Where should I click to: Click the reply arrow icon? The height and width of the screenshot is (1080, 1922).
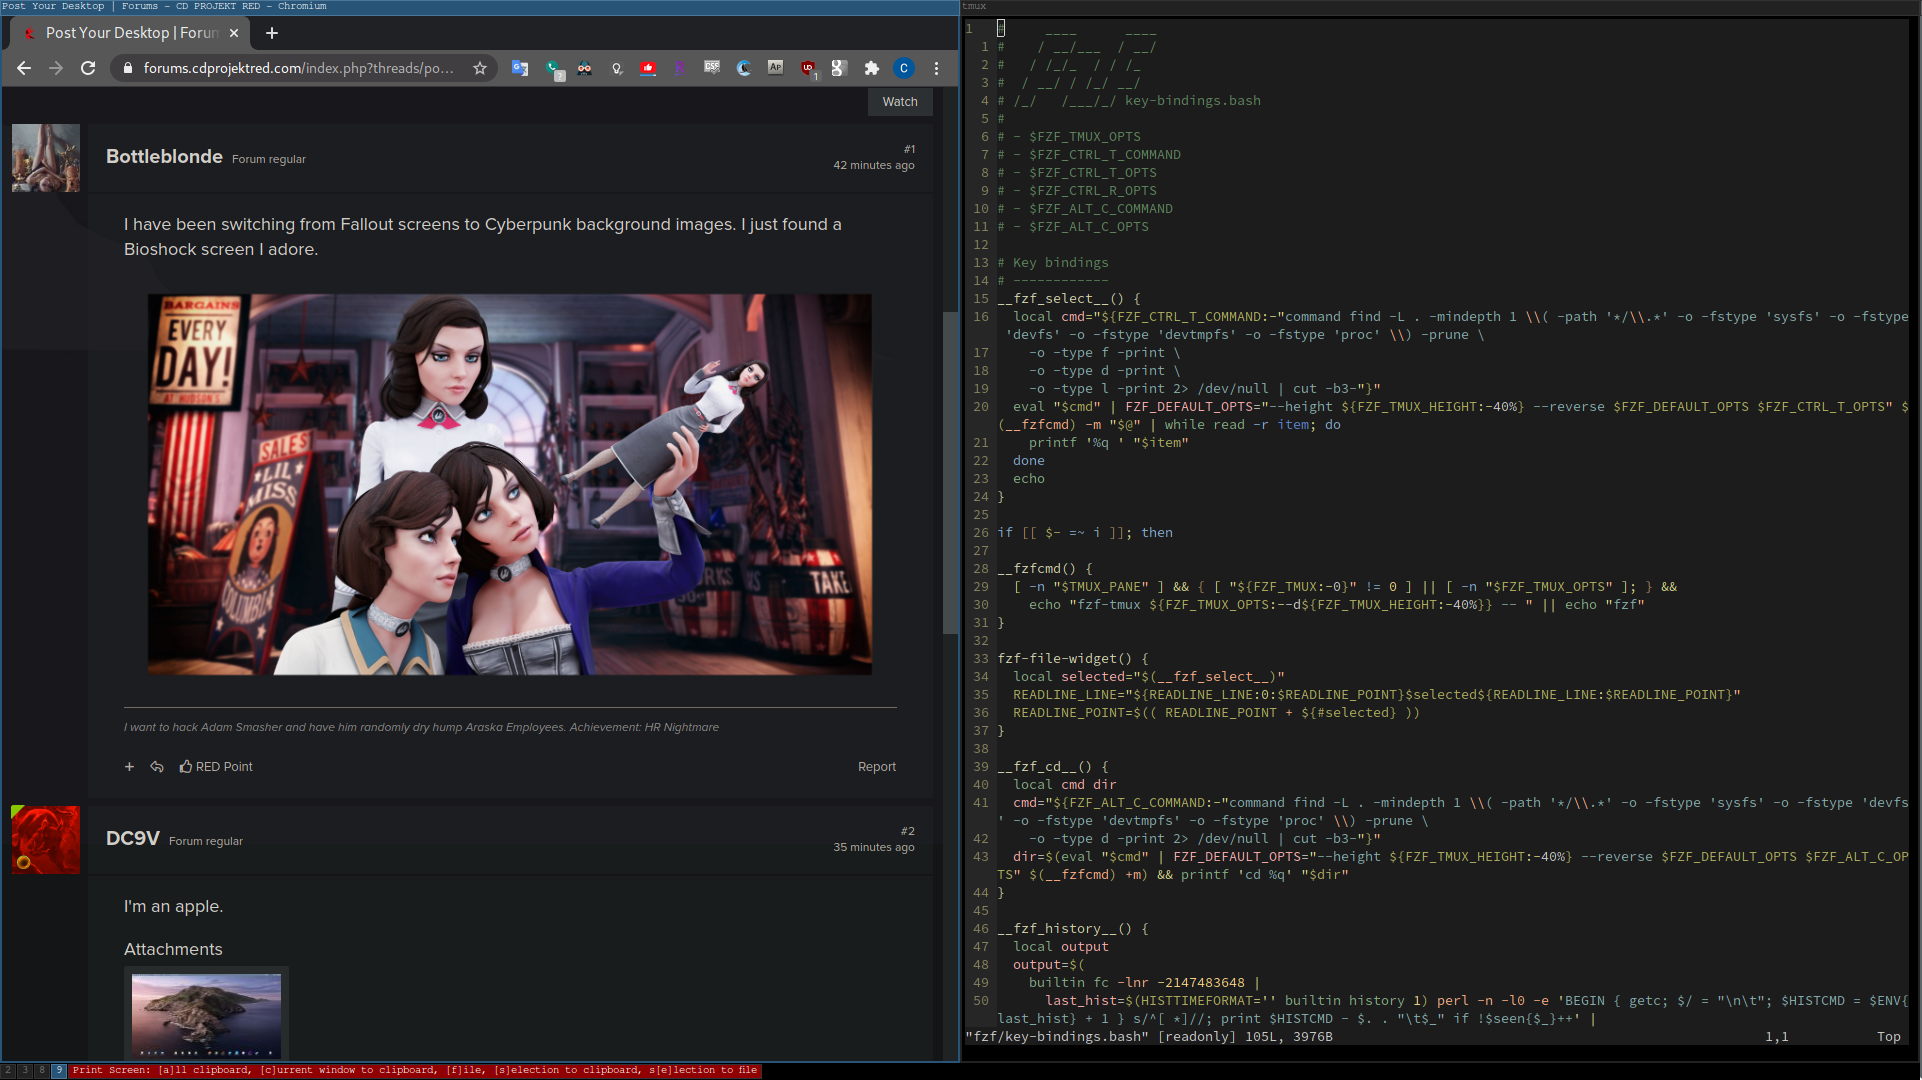tap(157, 767)
